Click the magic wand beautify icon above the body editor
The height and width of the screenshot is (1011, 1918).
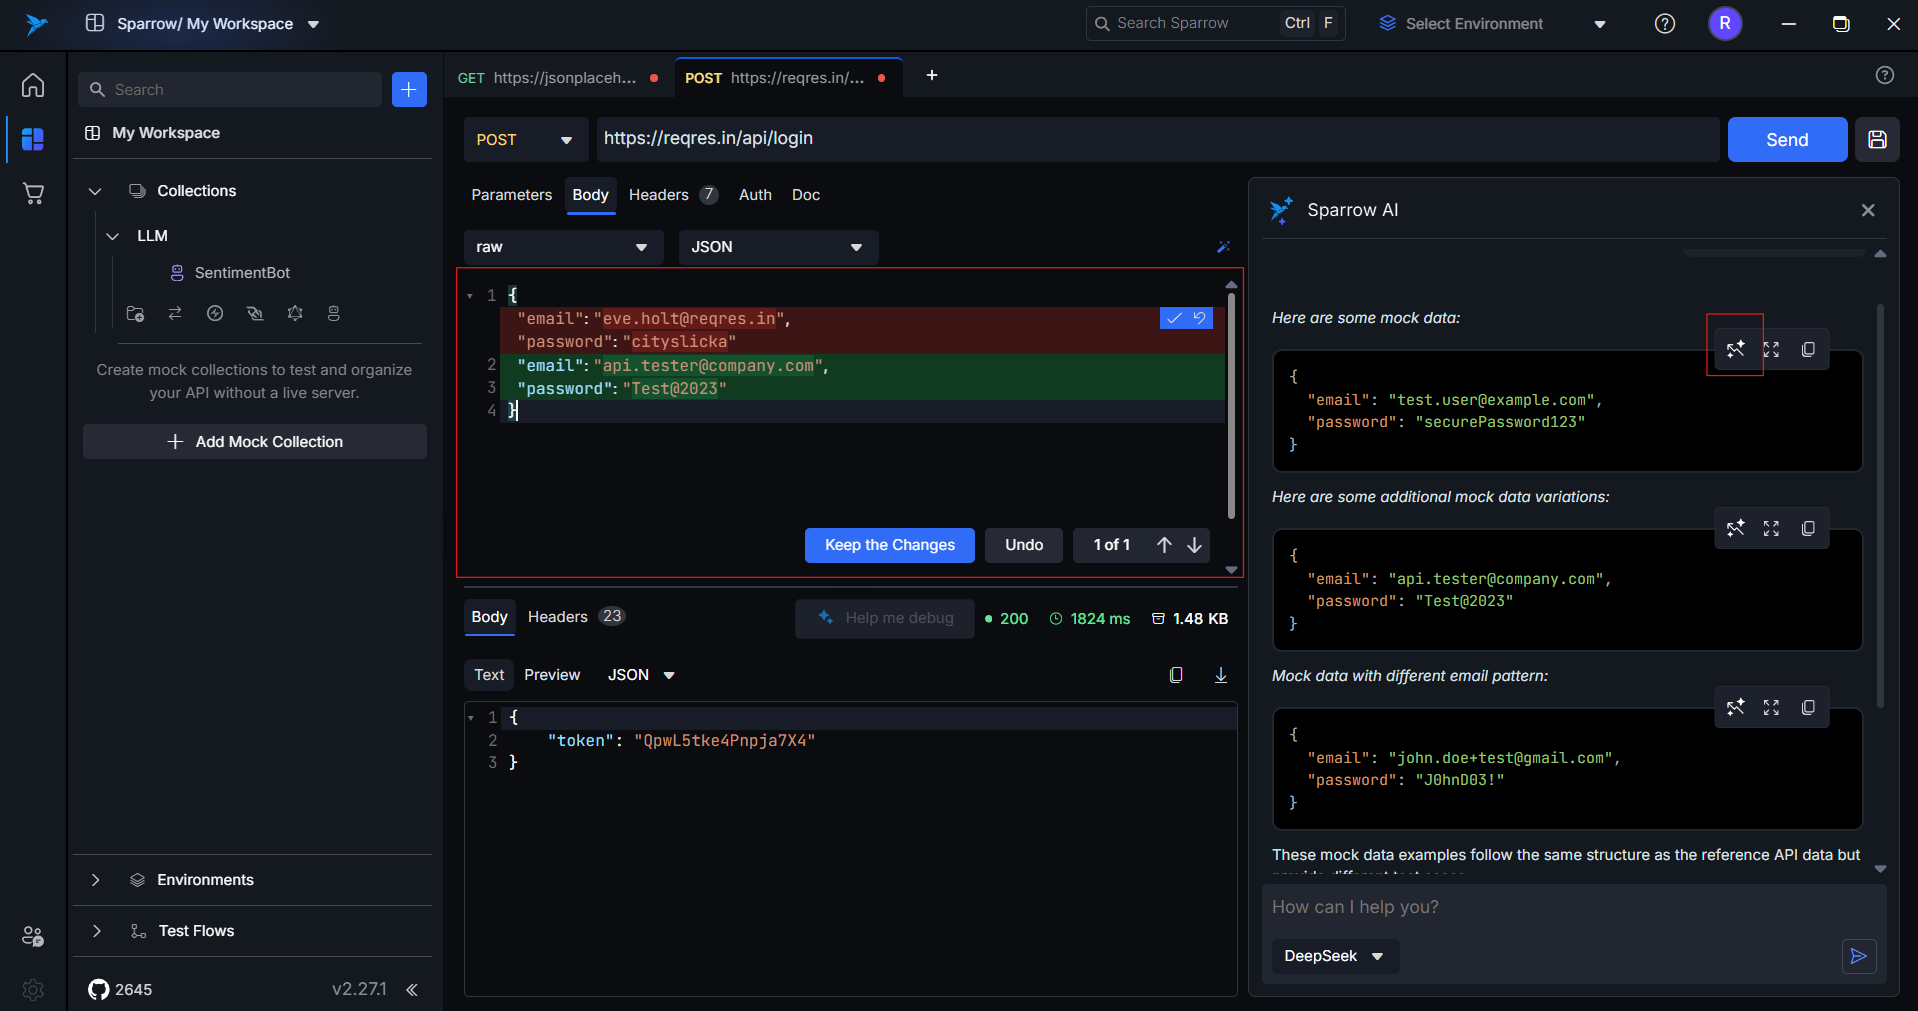click(x=1223, y=247)
